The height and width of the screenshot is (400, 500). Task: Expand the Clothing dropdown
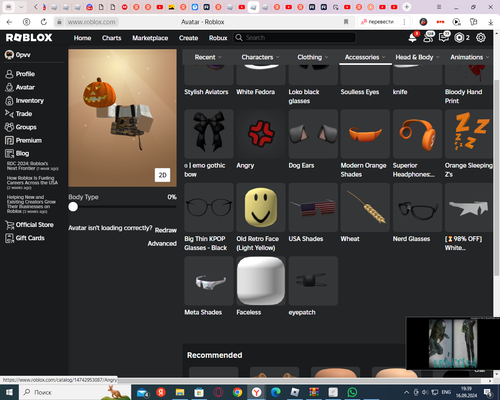click(x=313, y=57)
